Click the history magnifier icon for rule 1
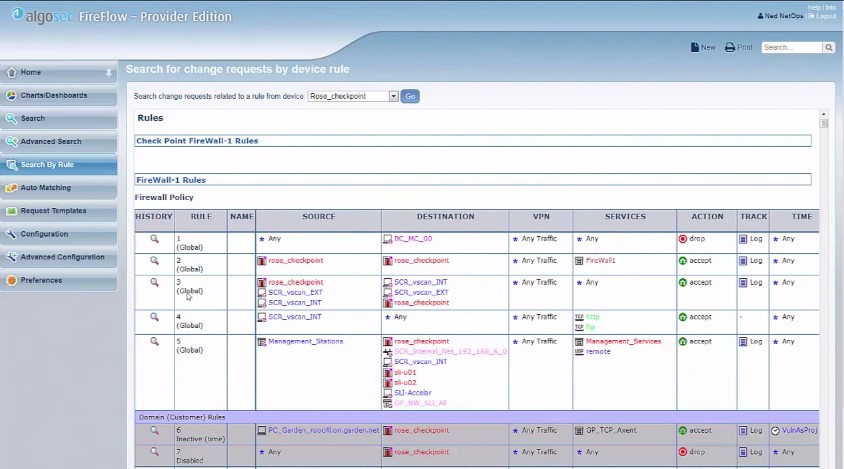844x469 pixels. [x=154, y=239]
